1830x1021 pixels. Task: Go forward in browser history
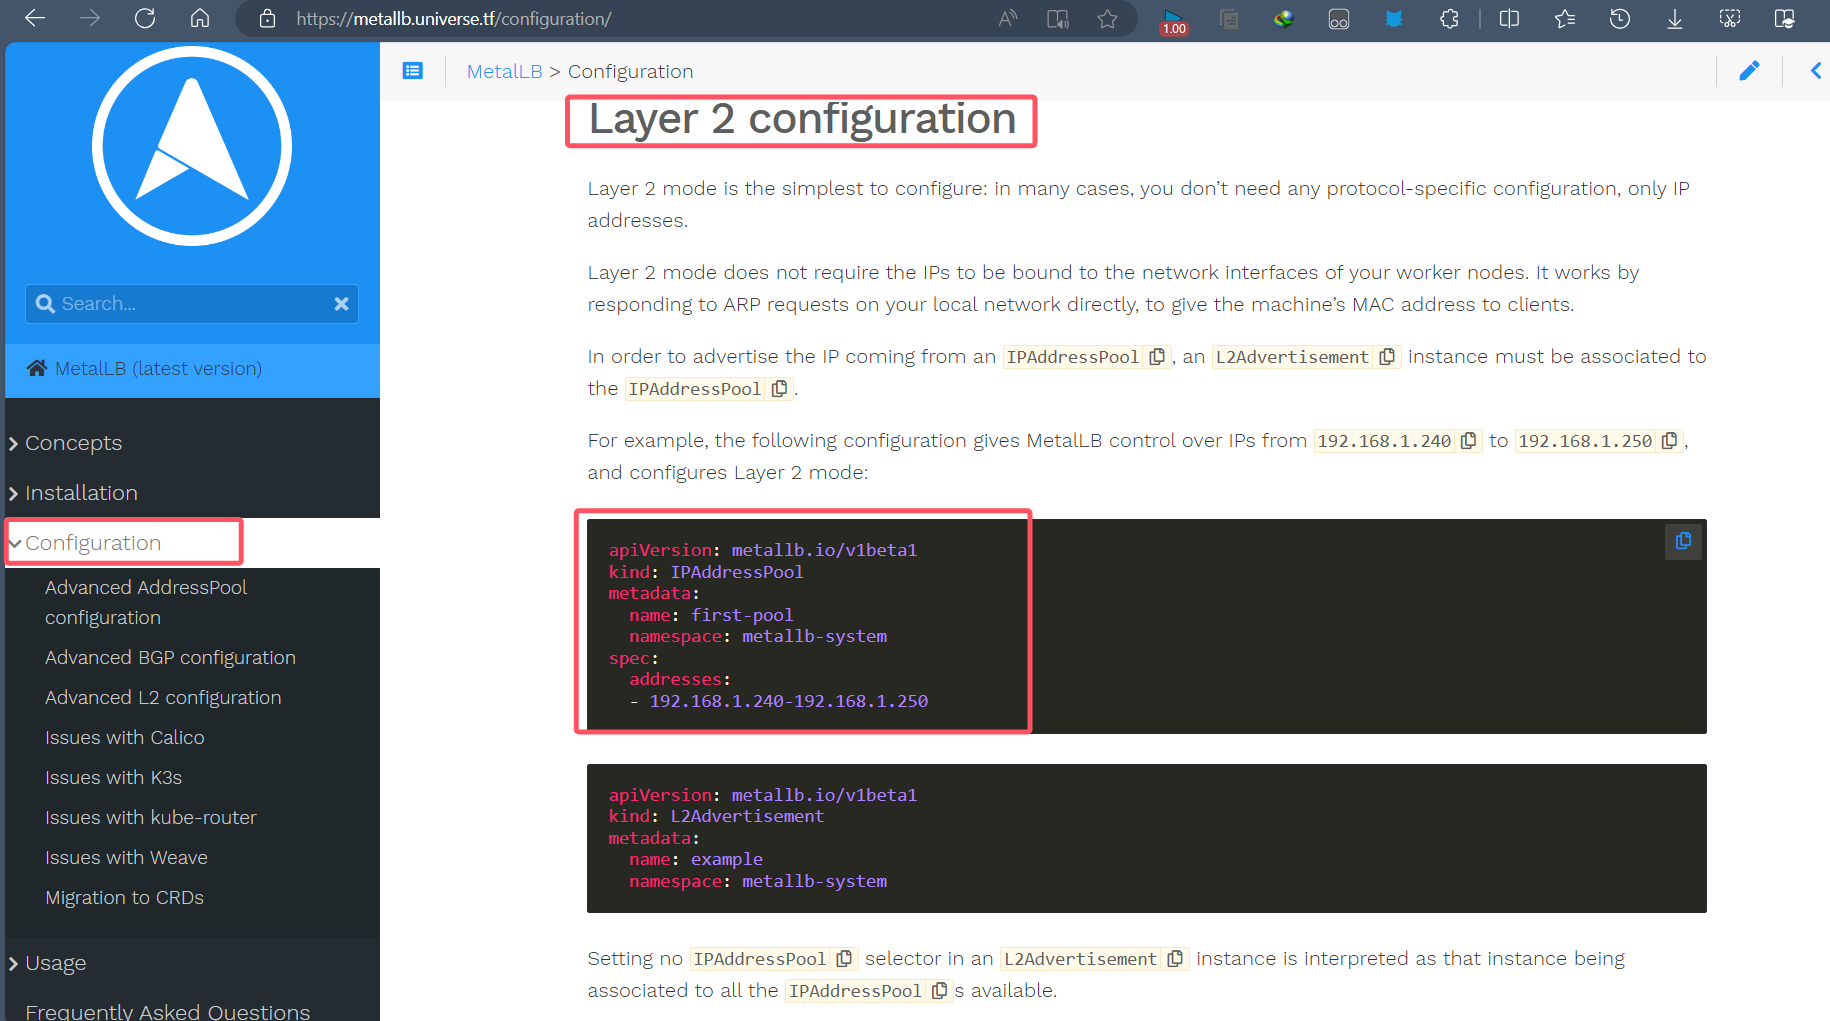pos(90,18)
